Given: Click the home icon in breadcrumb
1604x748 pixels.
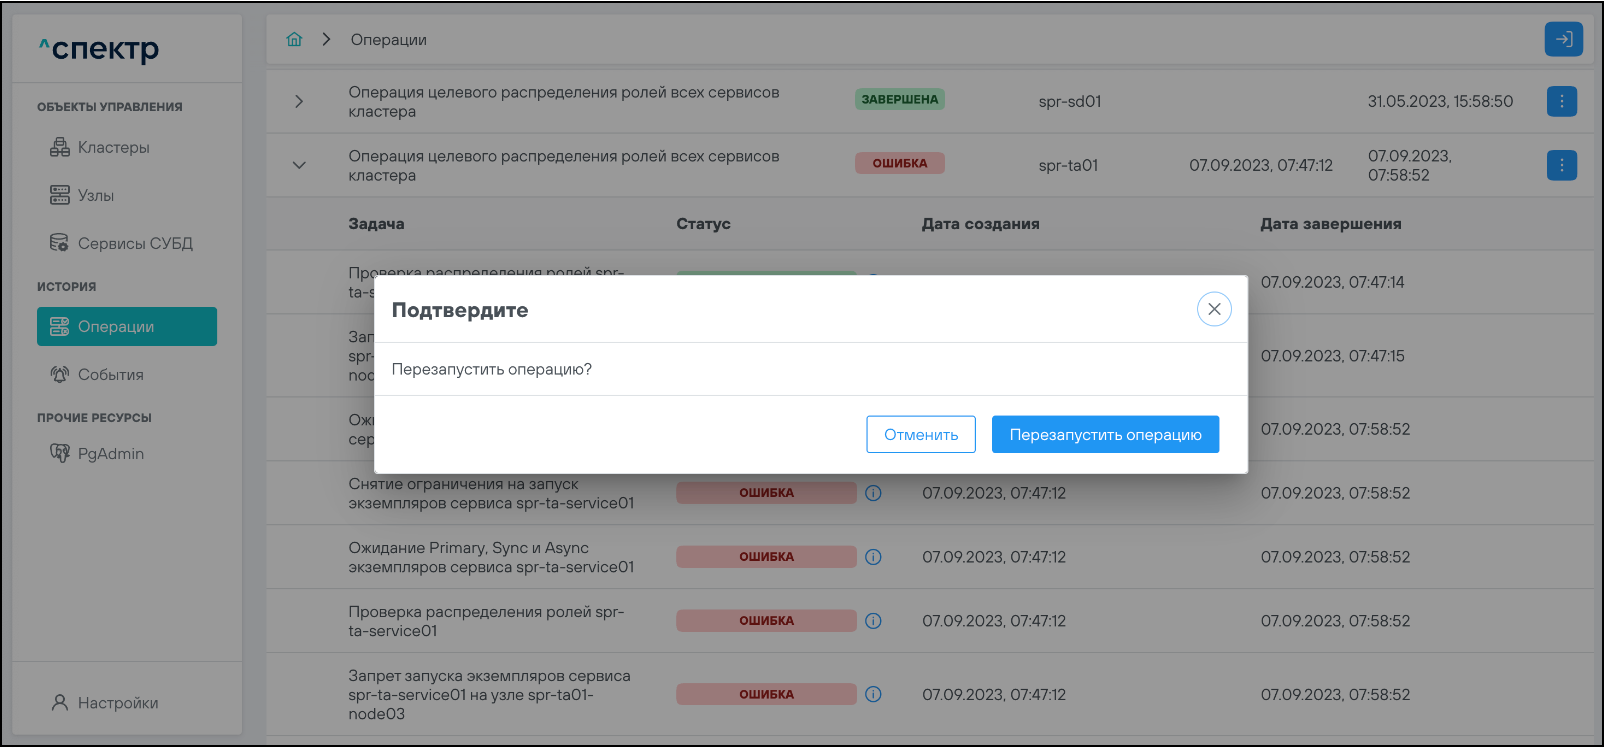Looking at the screenshot, I should [294, 40].
